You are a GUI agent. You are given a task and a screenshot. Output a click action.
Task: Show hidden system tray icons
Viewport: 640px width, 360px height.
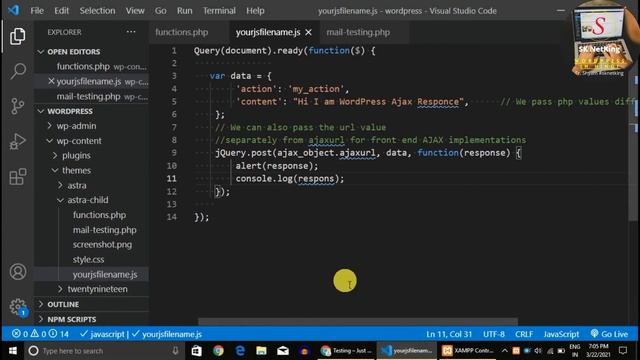[504, 351]
